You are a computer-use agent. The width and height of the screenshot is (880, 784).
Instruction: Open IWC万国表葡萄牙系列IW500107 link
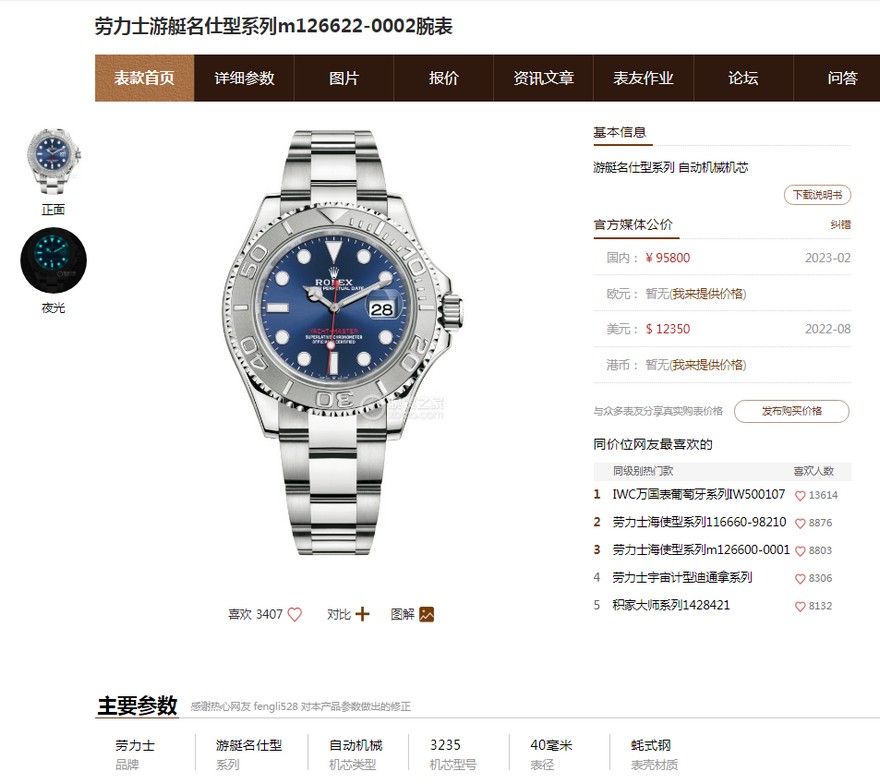698,494
